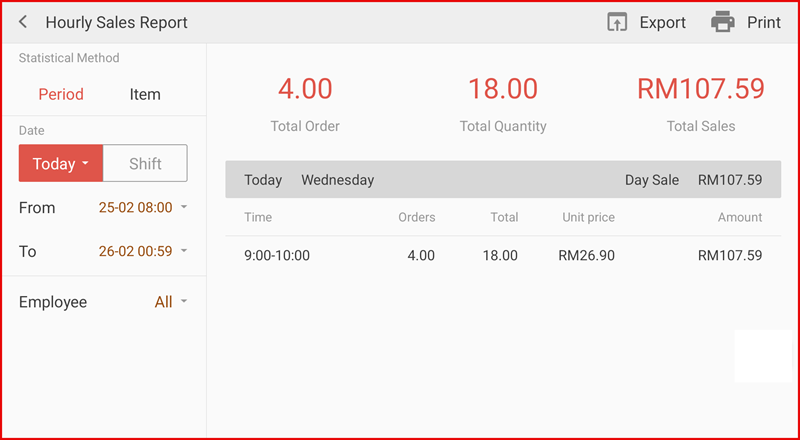Select the Shift date option

(x=145, y=164)
